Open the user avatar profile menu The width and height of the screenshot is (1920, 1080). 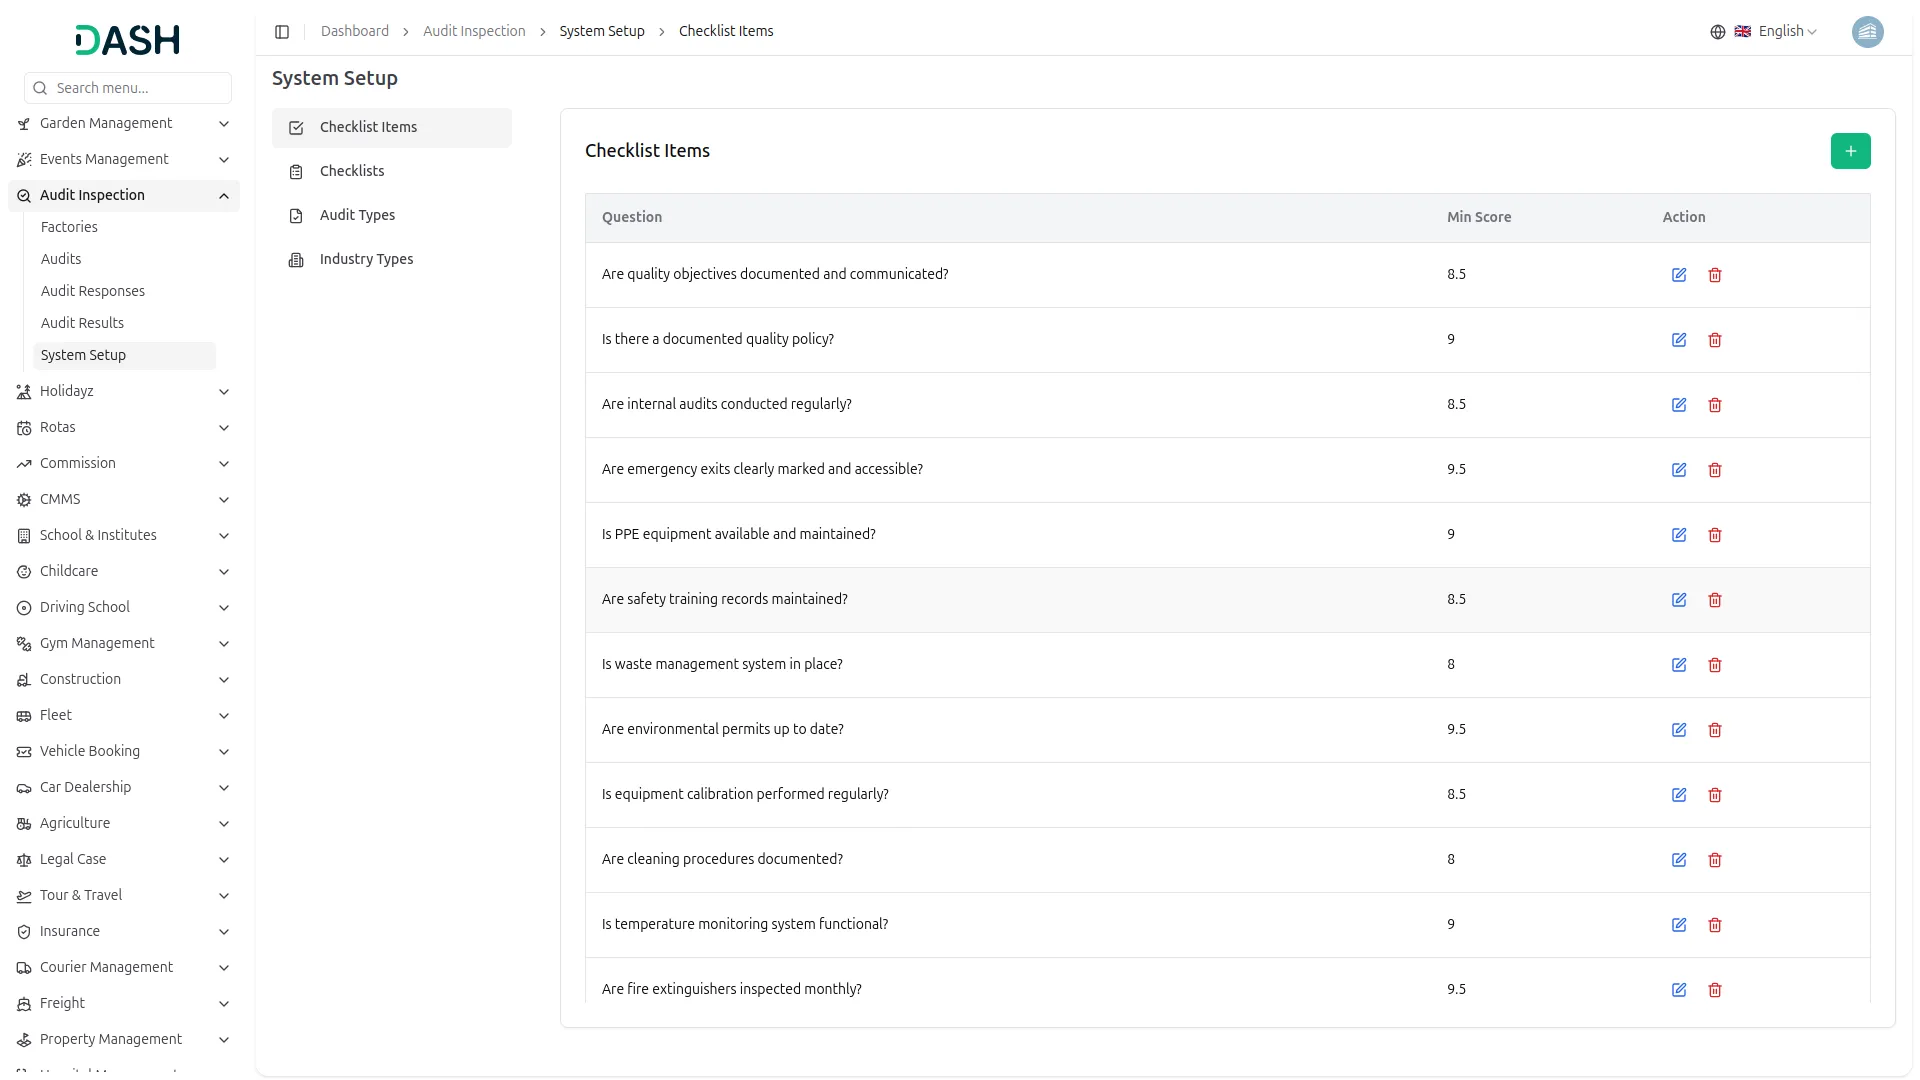(x=1867, y=32)
